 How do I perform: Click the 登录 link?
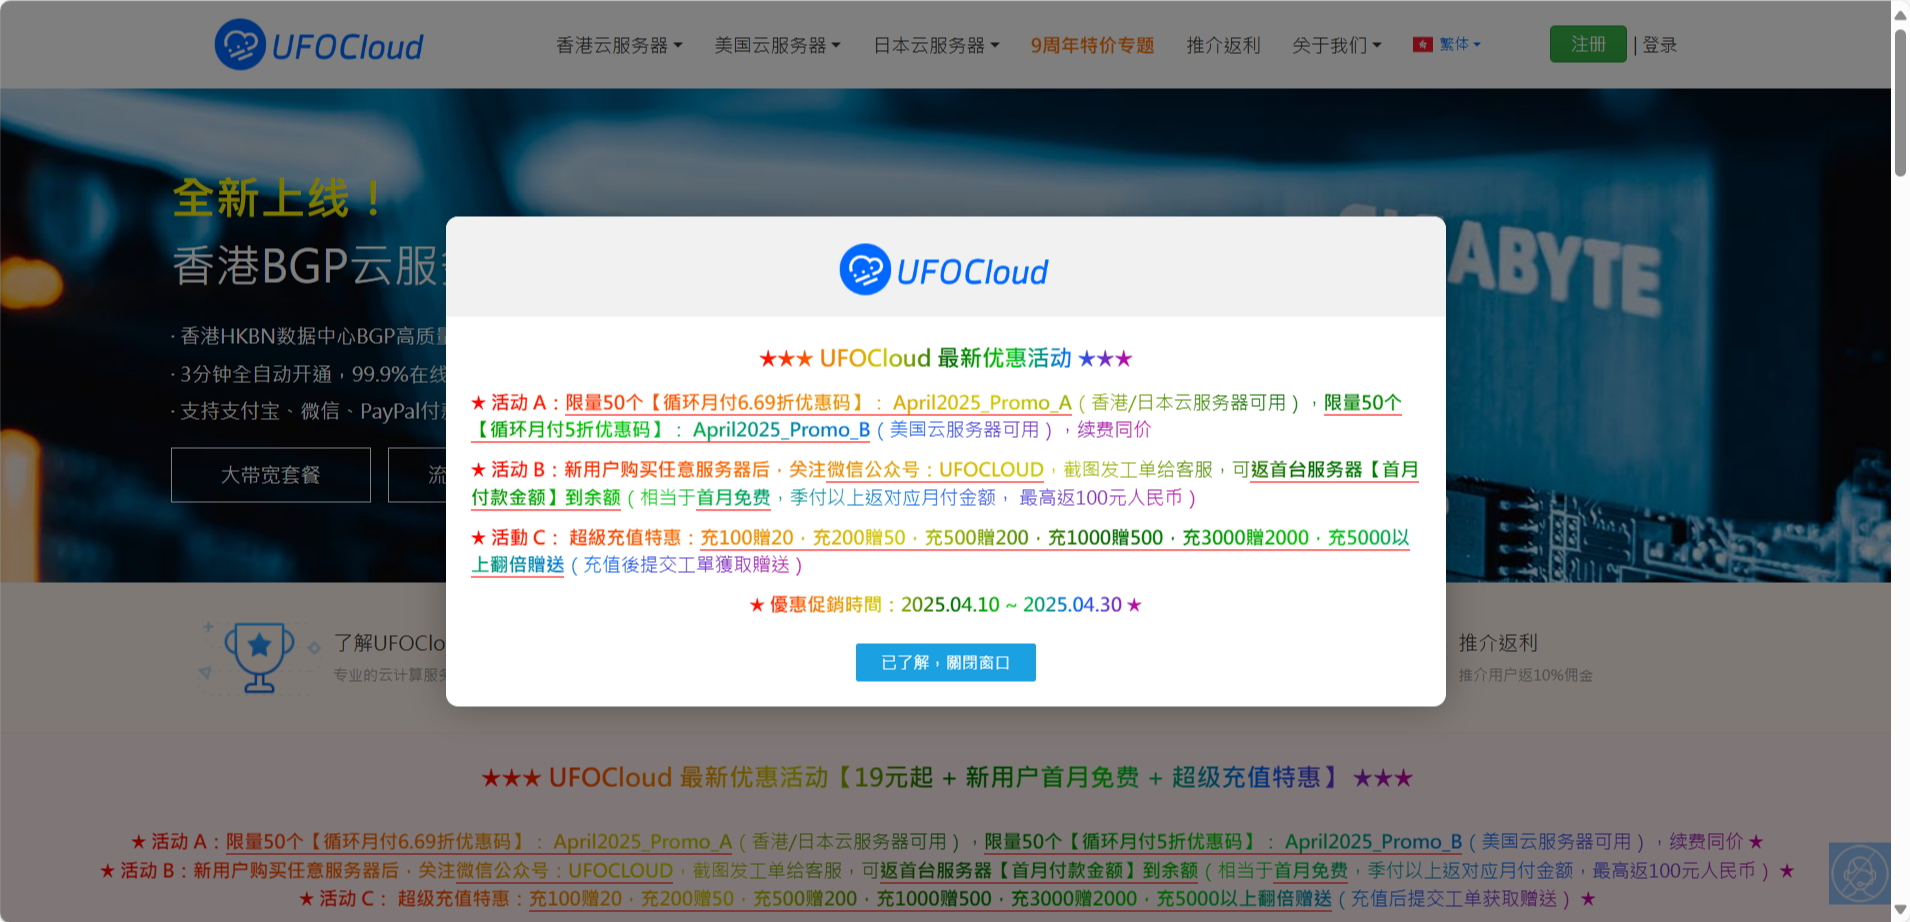pyautogui.click(x=1660, y=46)
